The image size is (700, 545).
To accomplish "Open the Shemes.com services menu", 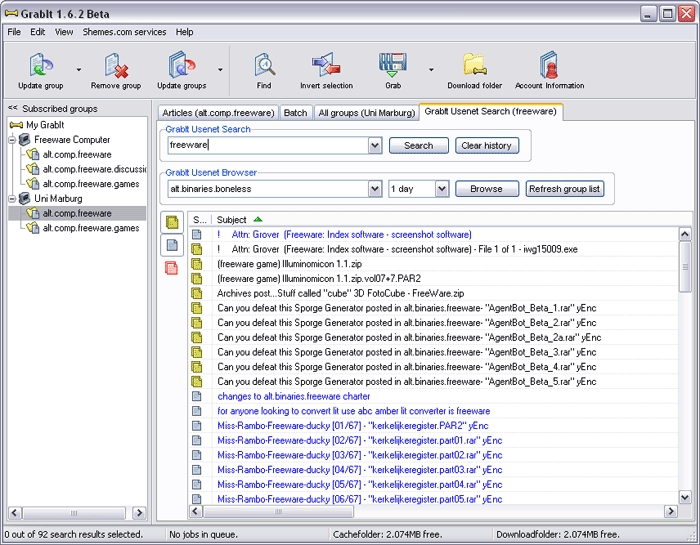I will [x=124, y=32].
